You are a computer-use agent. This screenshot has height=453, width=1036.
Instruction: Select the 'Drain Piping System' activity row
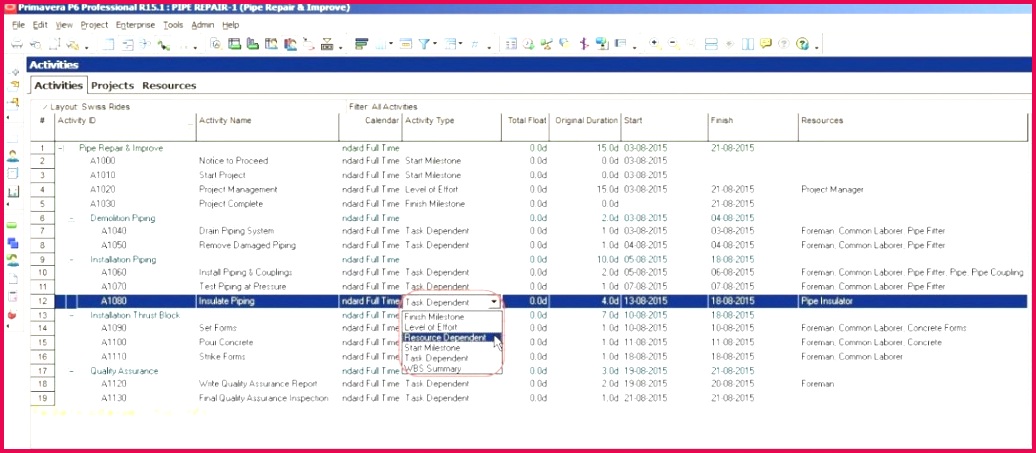point(529,231)
